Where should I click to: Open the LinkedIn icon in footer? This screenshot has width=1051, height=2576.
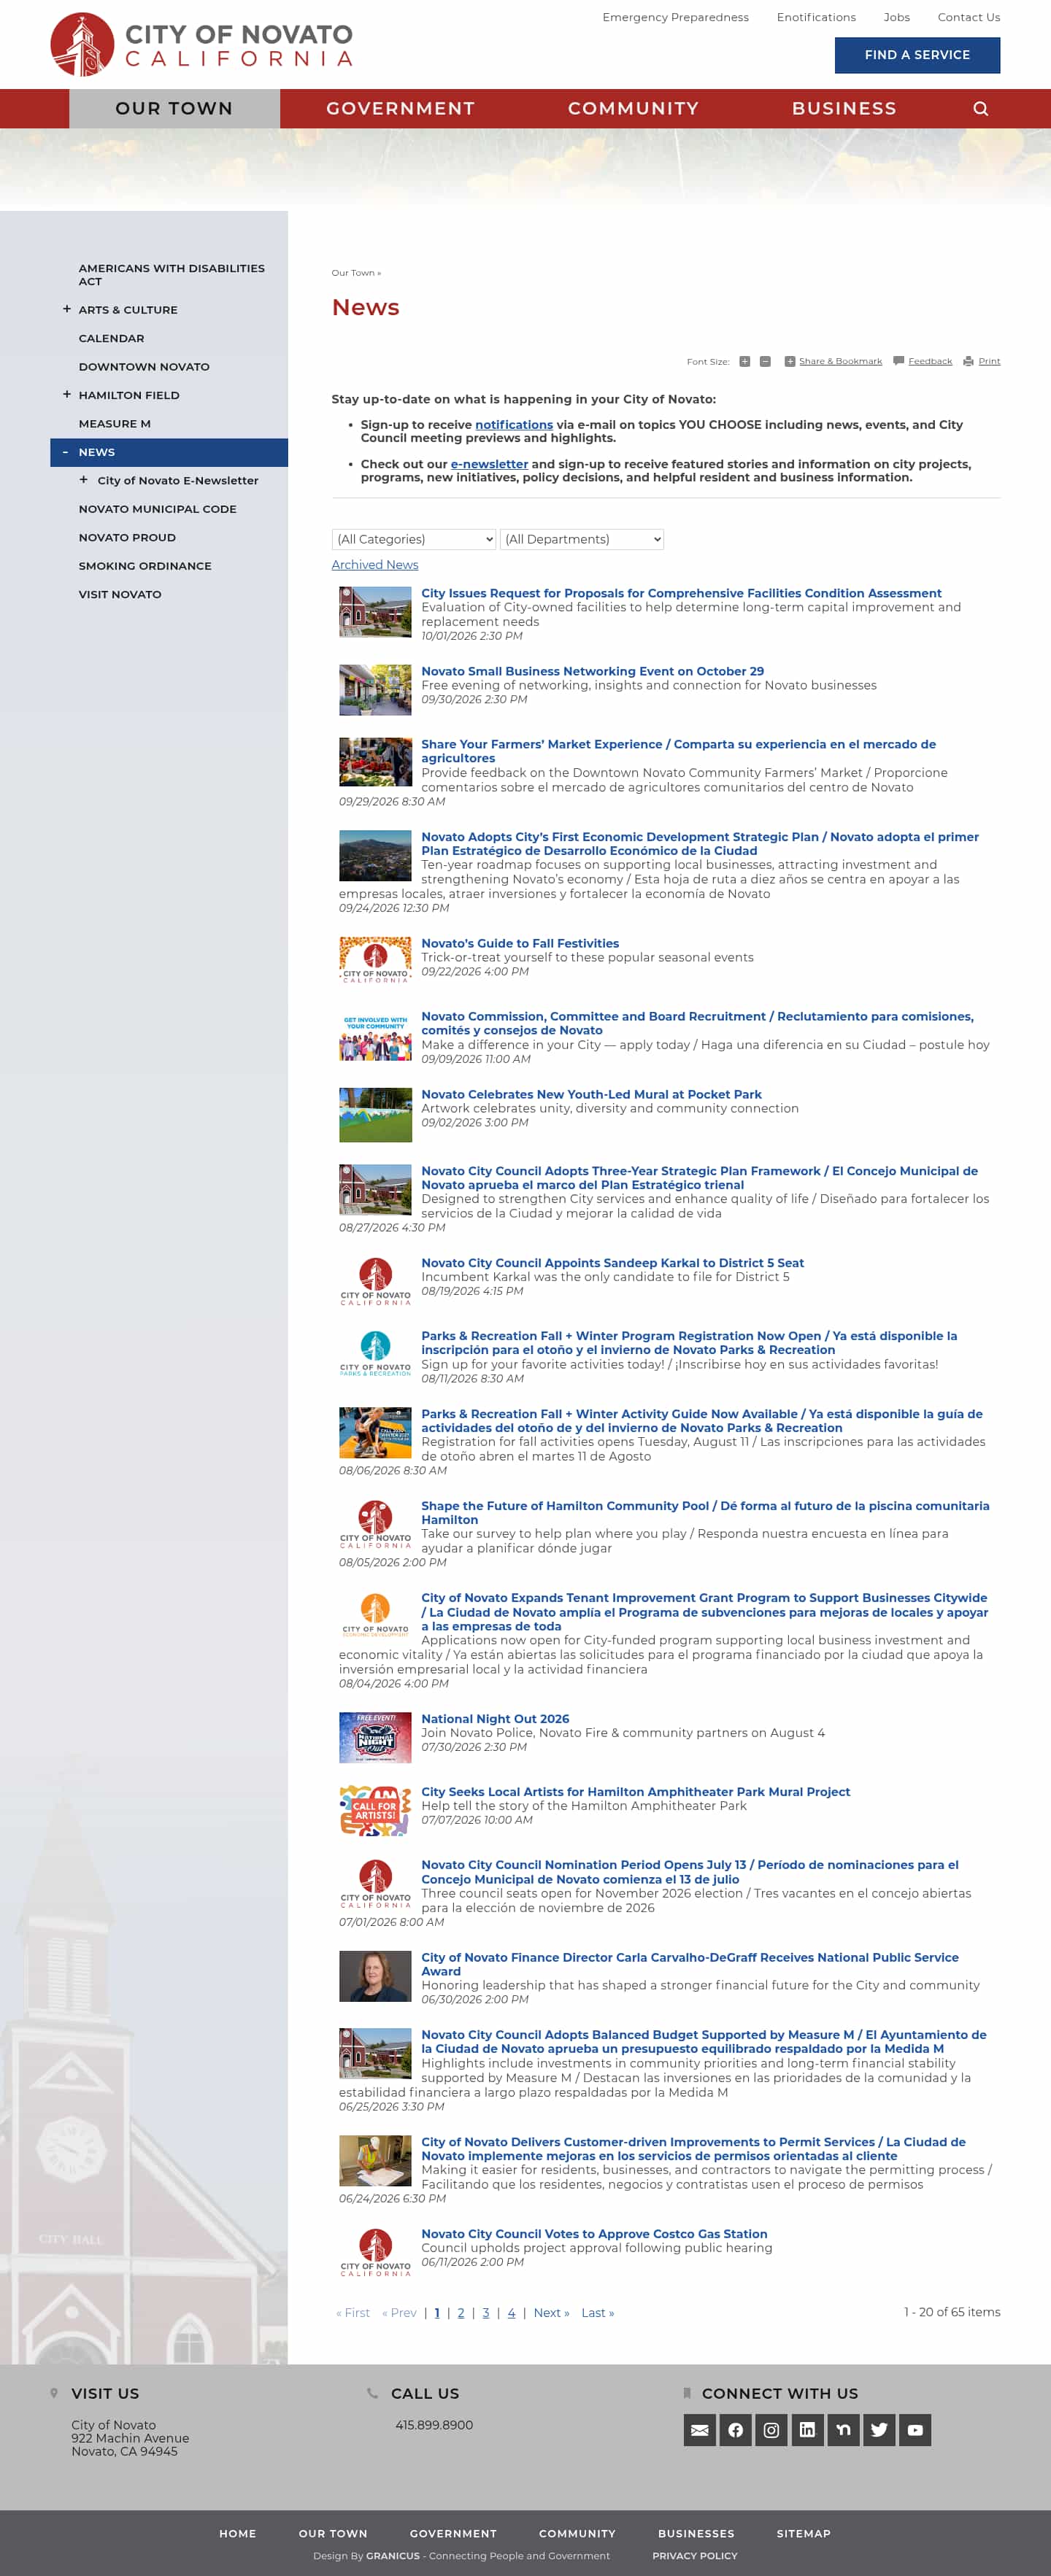click(807, 2430)
